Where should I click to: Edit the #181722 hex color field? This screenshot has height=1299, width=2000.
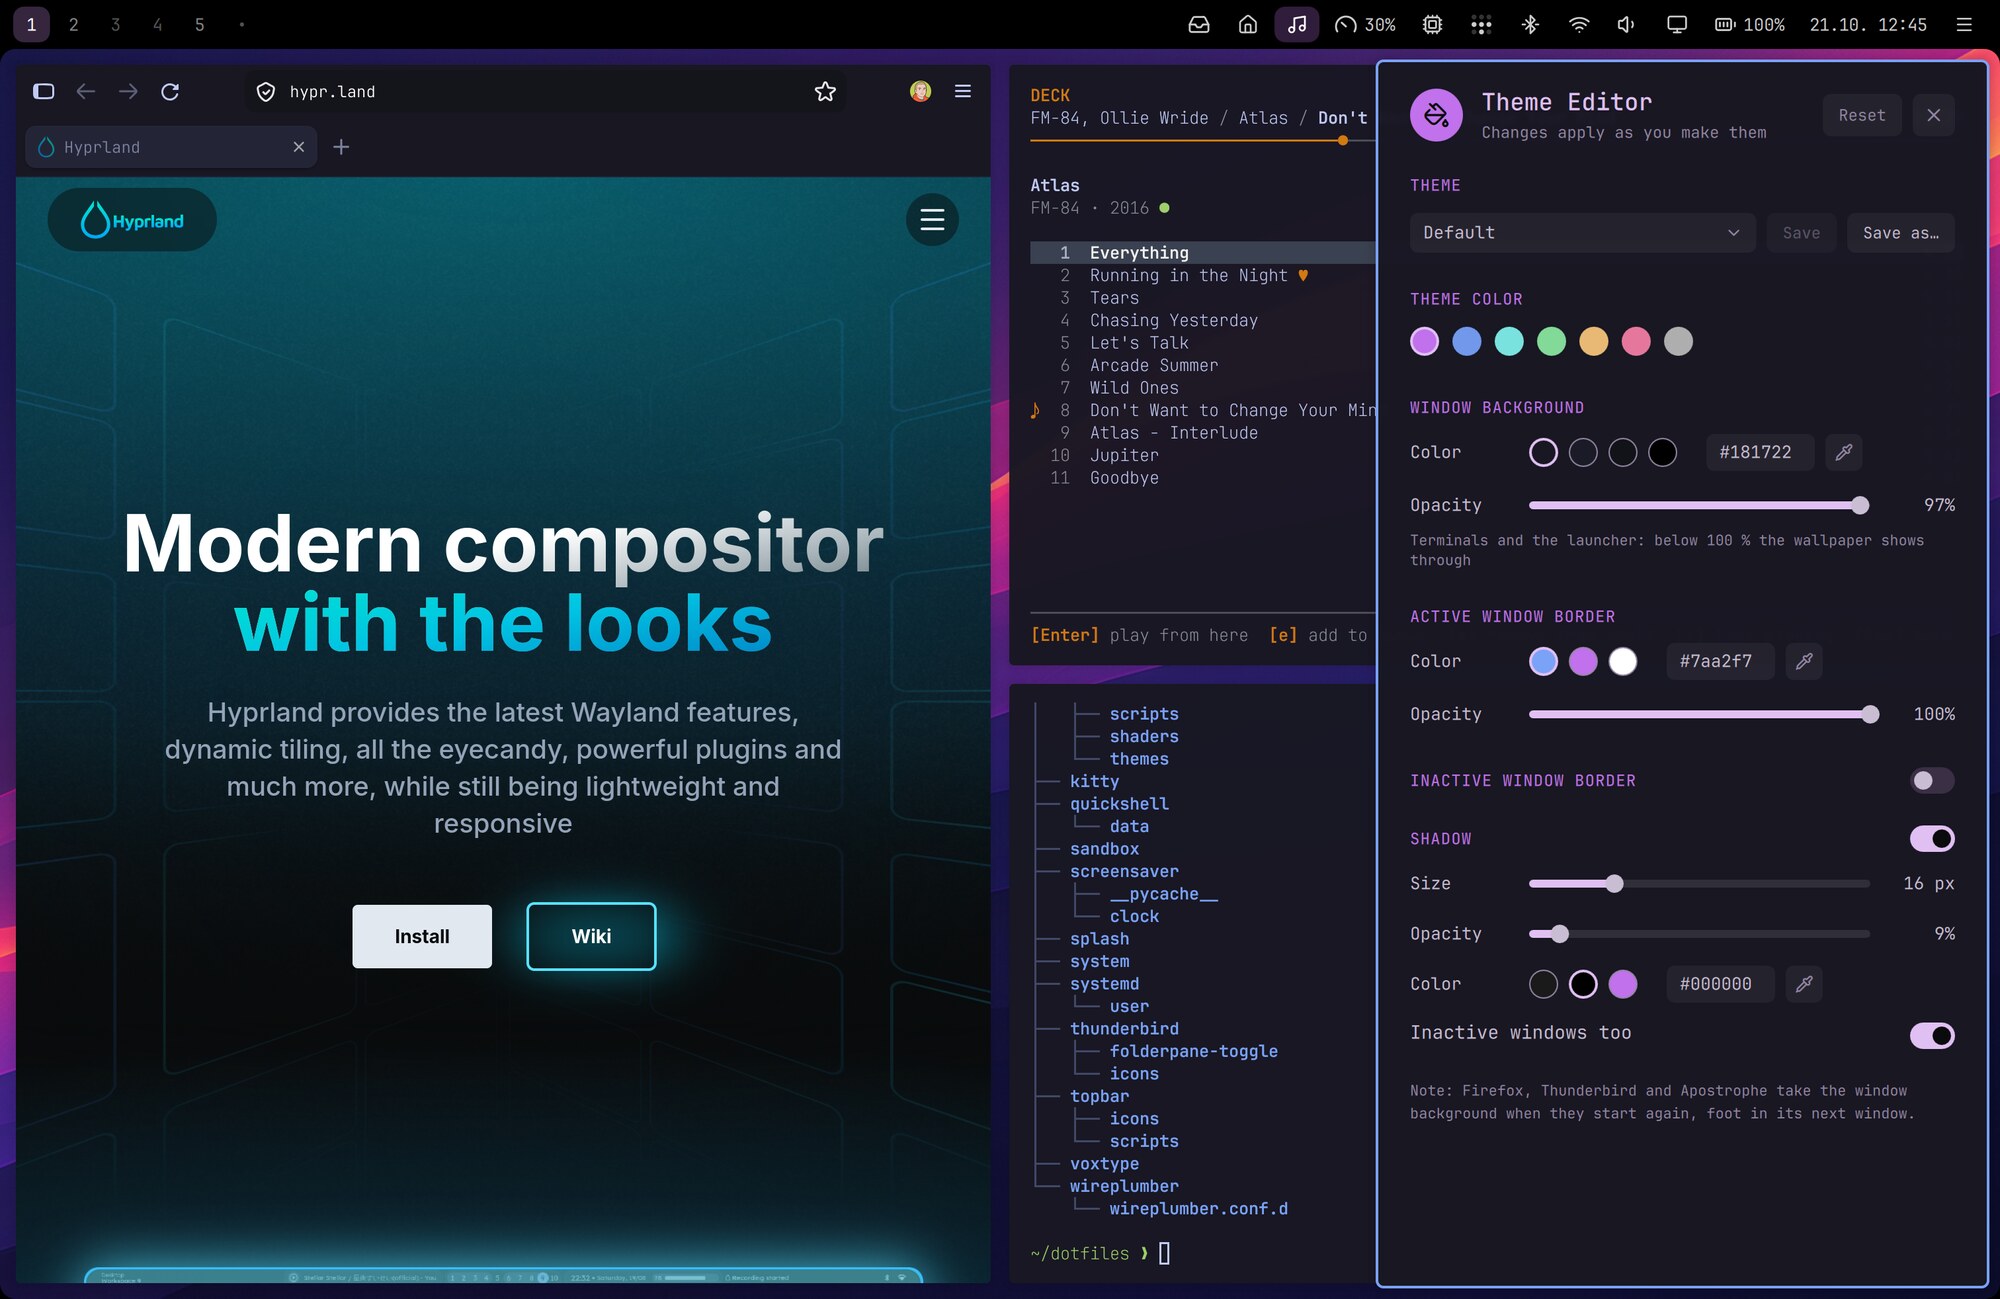click(1761, 452)
